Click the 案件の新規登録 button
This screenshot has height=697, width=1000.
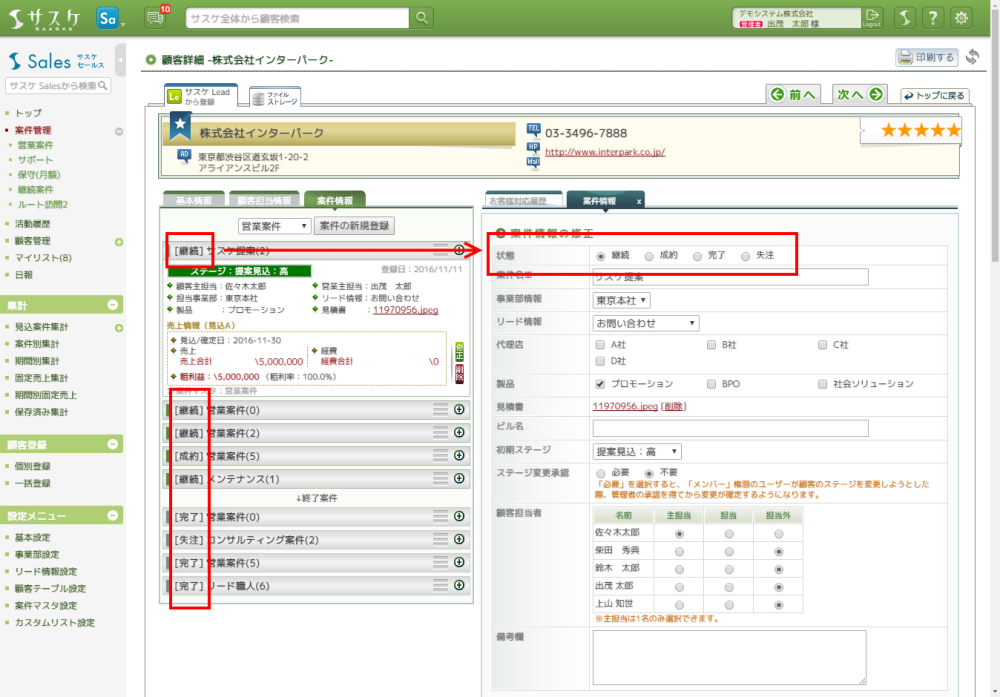[x=355, y=226]
